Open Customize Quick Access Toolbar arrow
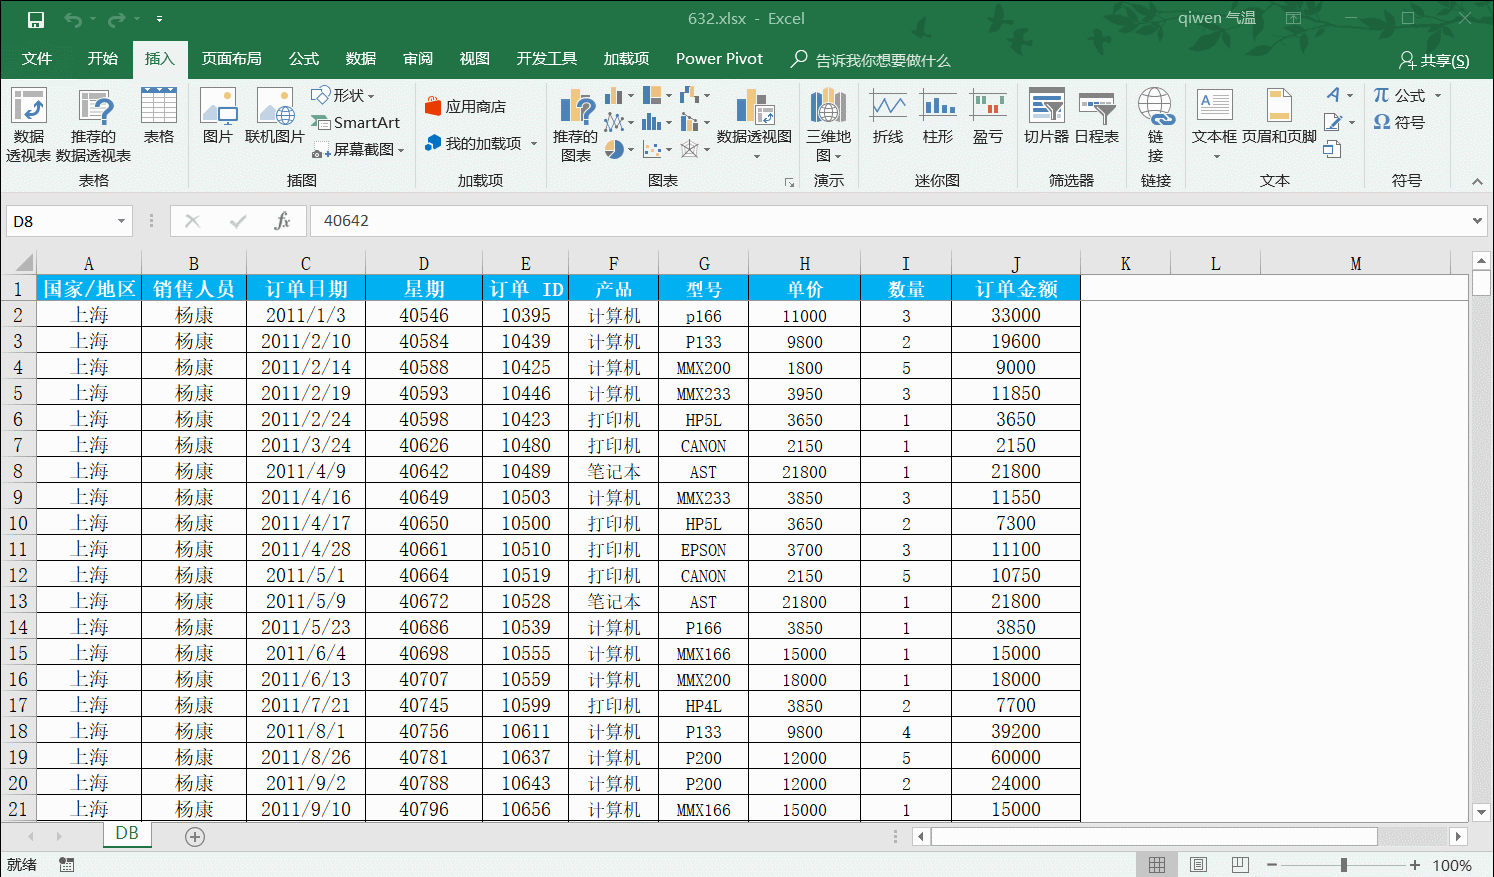Image resolution: width=1494 pixels, height=877 pixels. coord(160,19)
